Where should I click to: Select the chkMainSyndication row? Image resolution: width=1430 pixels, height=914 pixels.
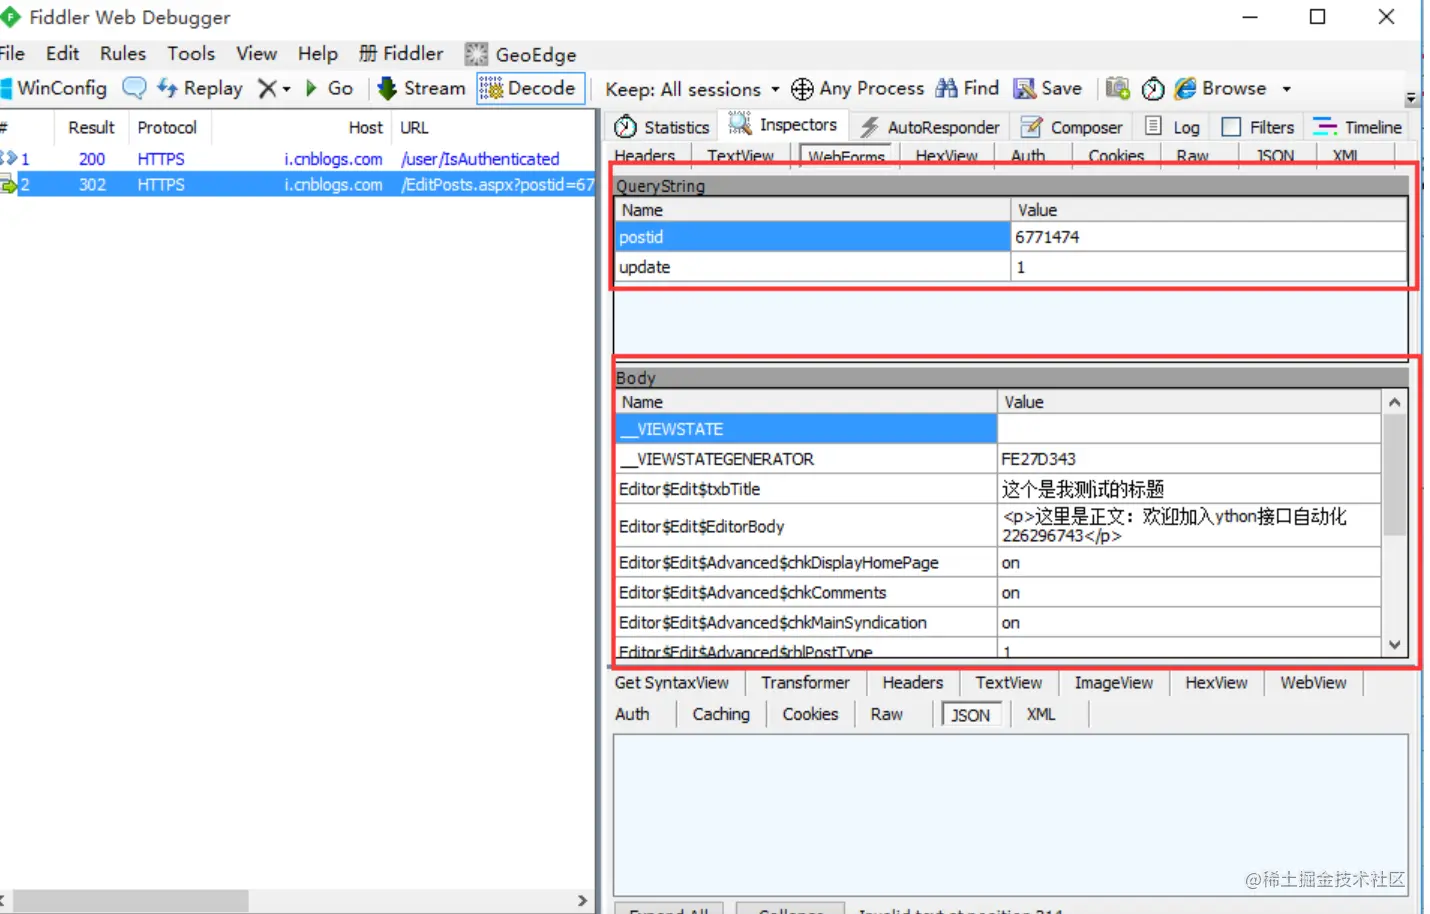point(997,623)
